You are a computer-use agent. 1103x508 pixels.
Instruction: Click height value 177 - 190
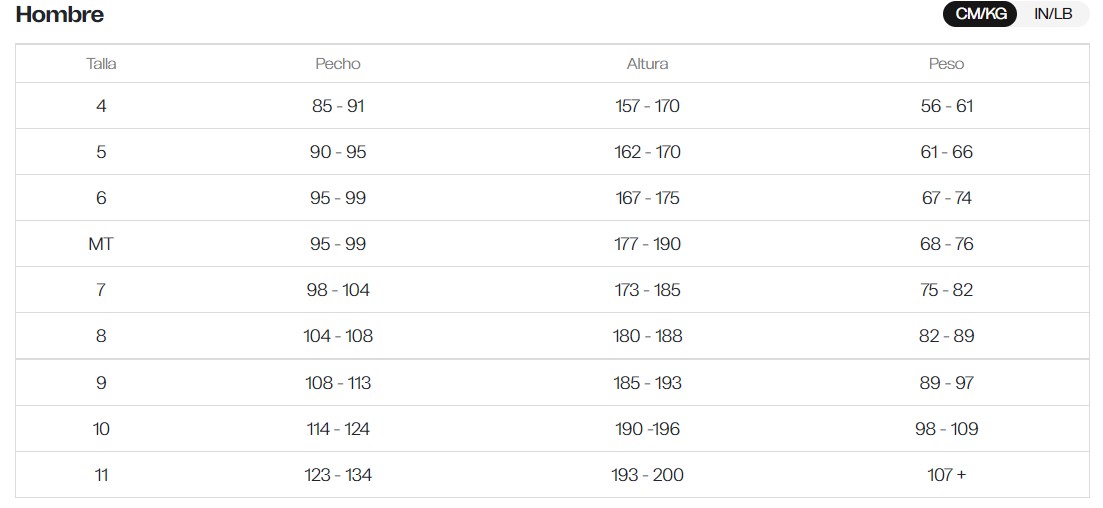coord(647,244)
